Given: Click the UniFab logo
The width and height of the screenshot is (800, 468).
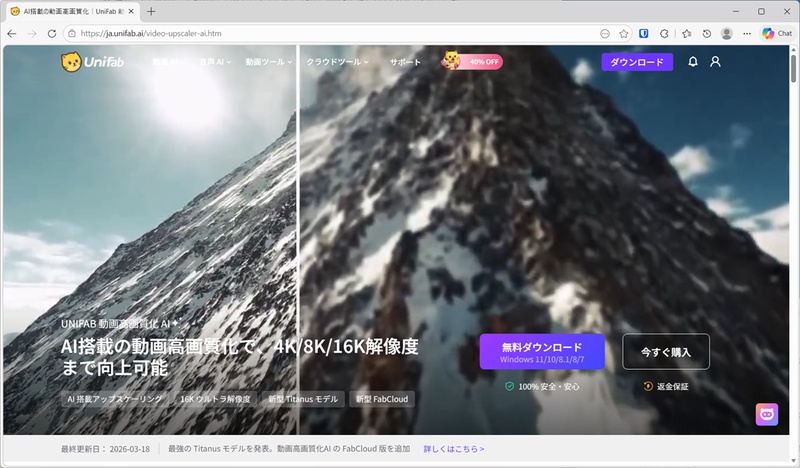Looking at the screenshot, I should [92, 62].
